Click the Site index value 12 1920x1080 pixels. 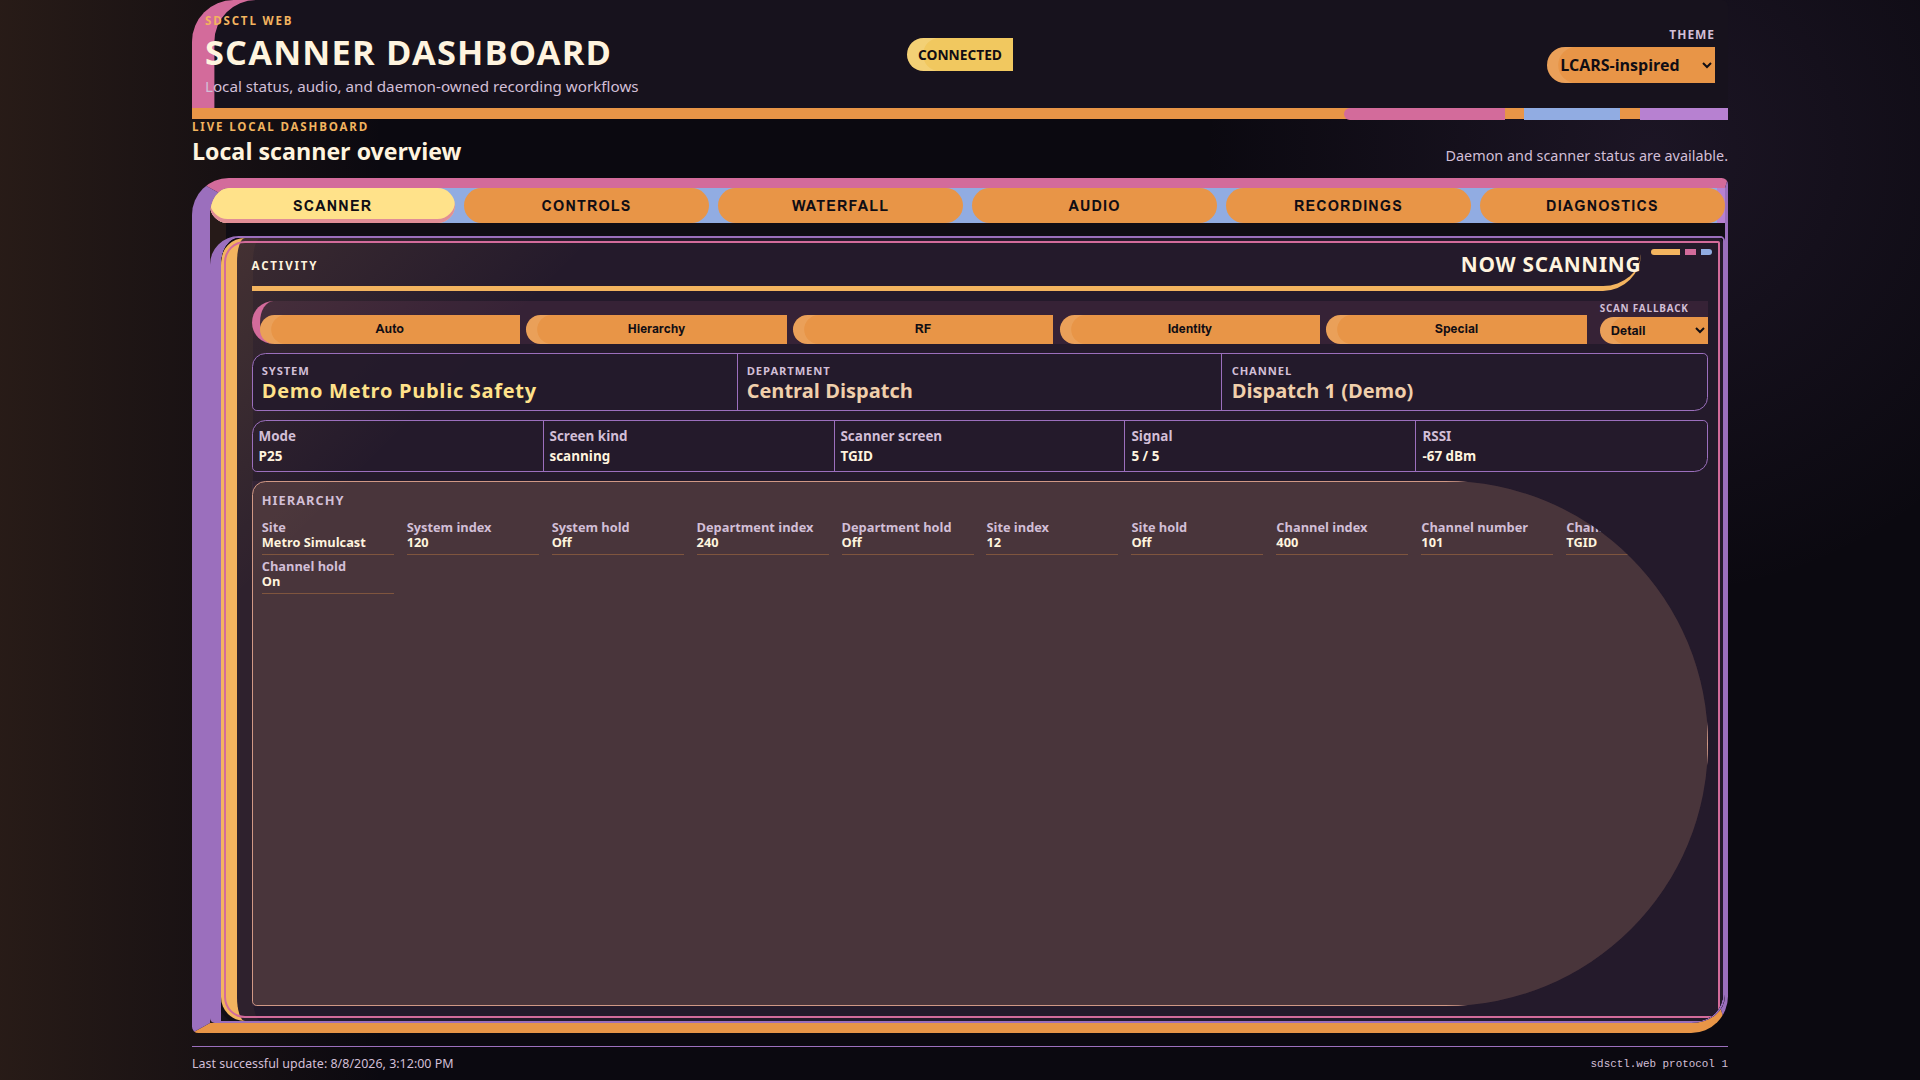994,543
